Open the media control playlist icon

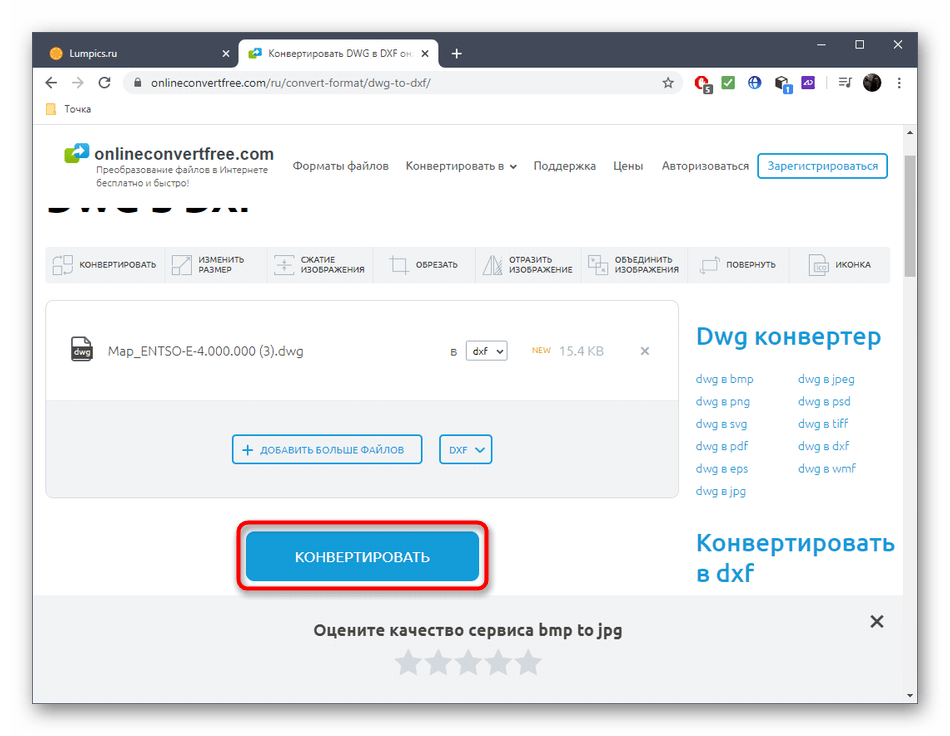coord(845,82)
